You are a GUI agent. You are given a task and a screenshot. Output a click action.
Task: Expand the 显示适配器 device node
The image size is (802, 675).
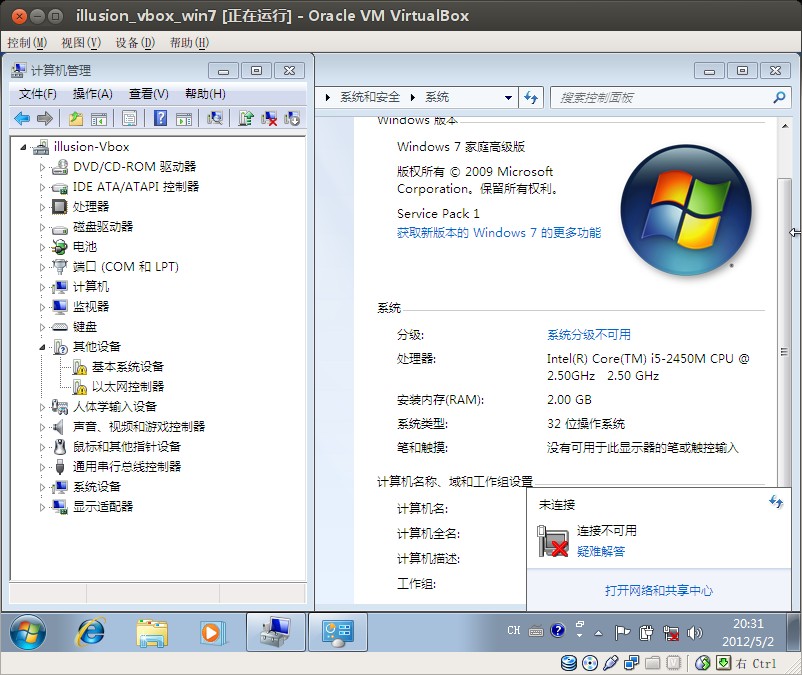[x=42, y=507]
